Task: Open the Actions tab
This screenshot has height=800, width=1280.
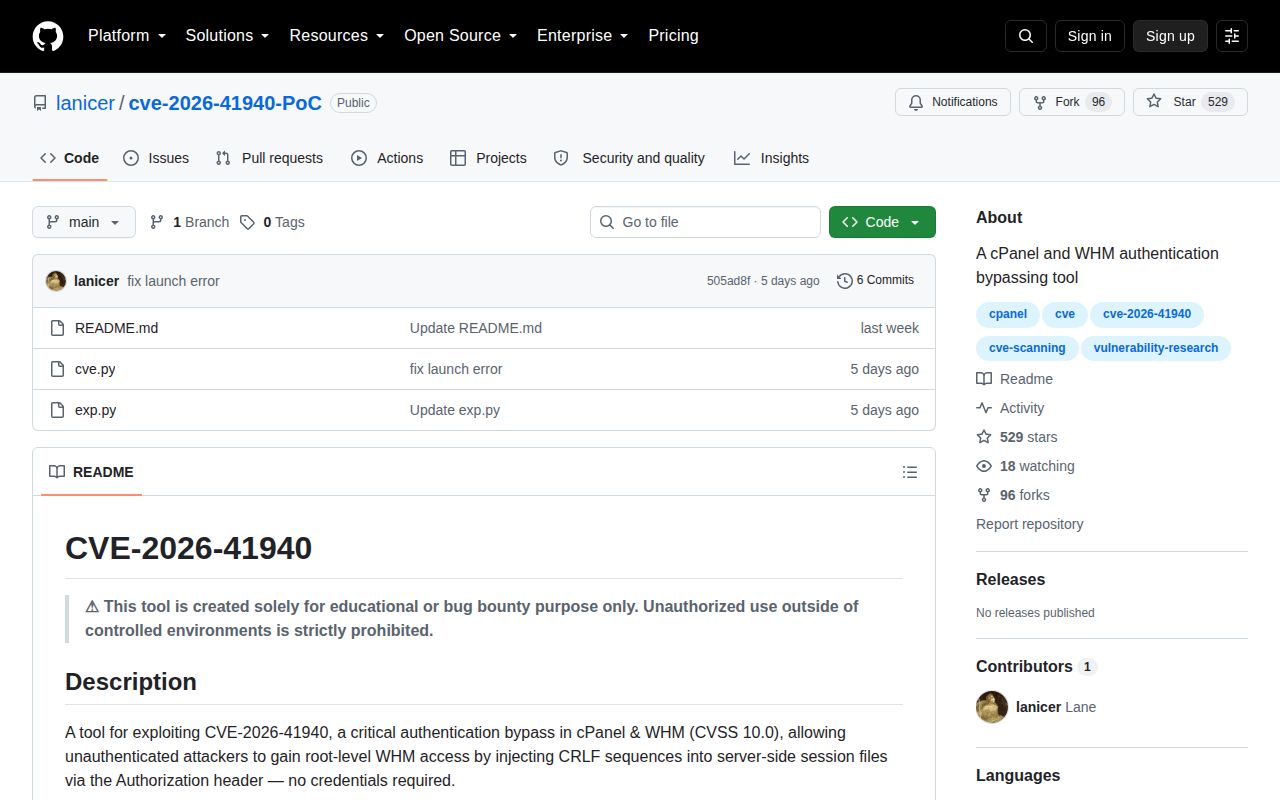Action: point(387,158)
